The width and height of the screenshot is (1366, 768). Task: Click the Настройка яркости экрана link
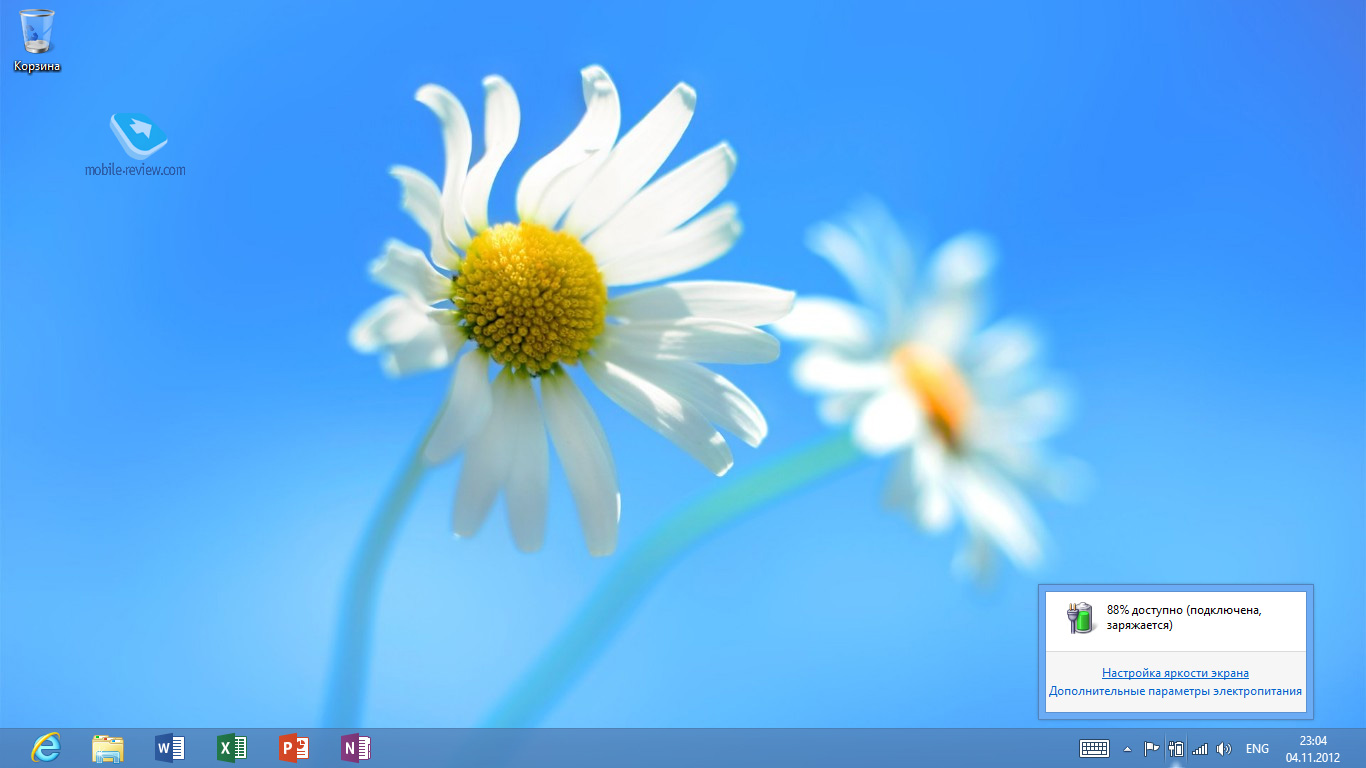(x=1175, y=673)
